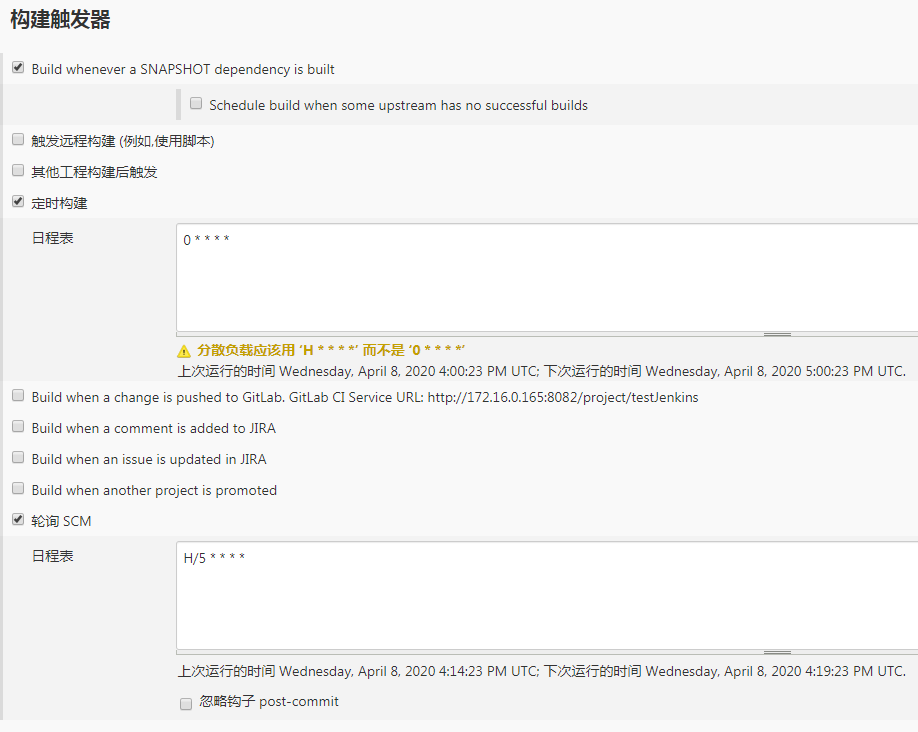Viewport: 918px width, 732px height.
Task: Check 其他工程构建后触发 option
Action: pos(18,171)
